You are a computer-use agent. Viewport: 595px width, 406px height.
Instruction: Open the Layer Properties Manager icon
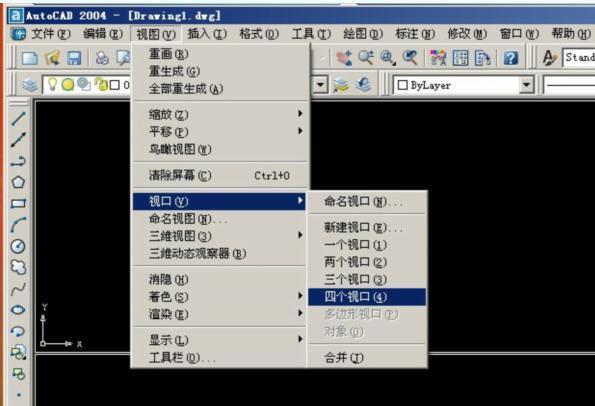click(x=30, y=85)
